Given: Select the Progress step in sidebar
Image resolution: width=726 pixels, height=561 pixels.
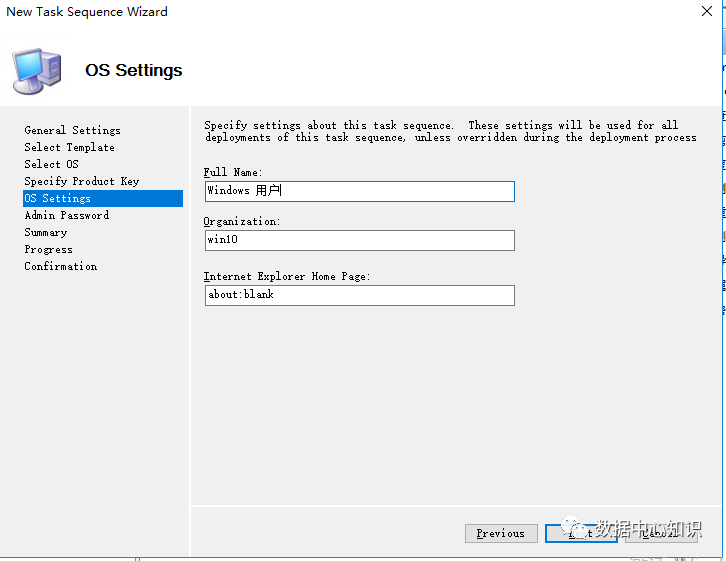Looking at the screenshot, I should pyautogui.click(x=48, y=249).
